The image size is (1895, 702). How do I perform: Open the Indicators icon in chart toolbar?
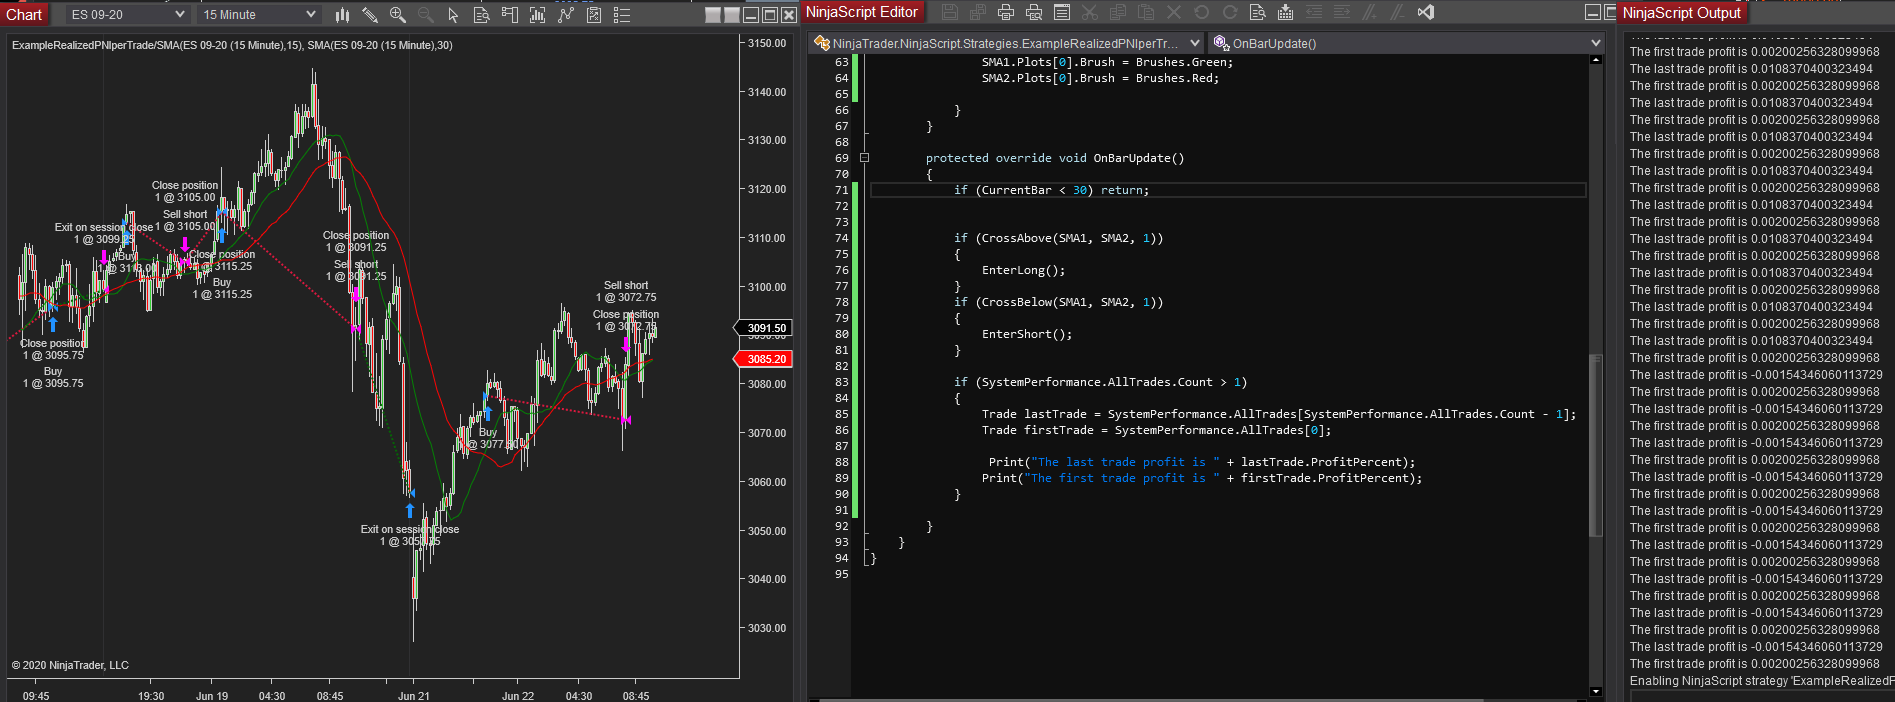pos(565,15)
